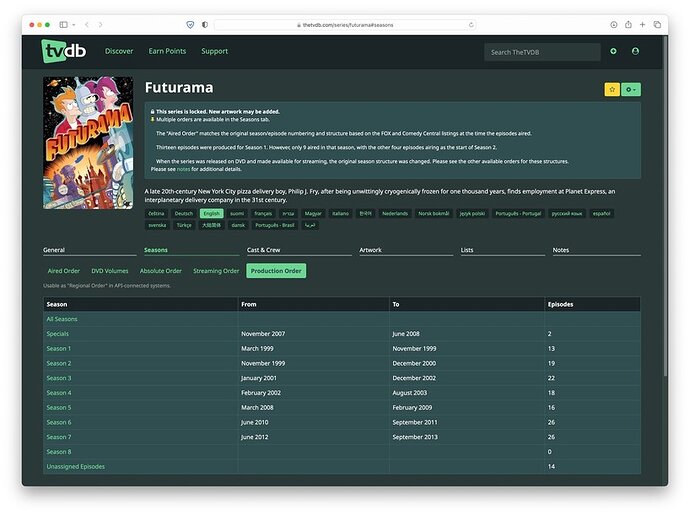
Task: Select Absolute Order
Action: pyautogui.click(x=161, y=271)
